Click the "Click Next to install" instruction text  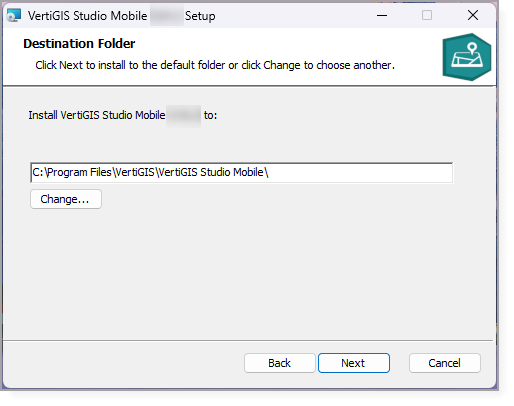215,65
